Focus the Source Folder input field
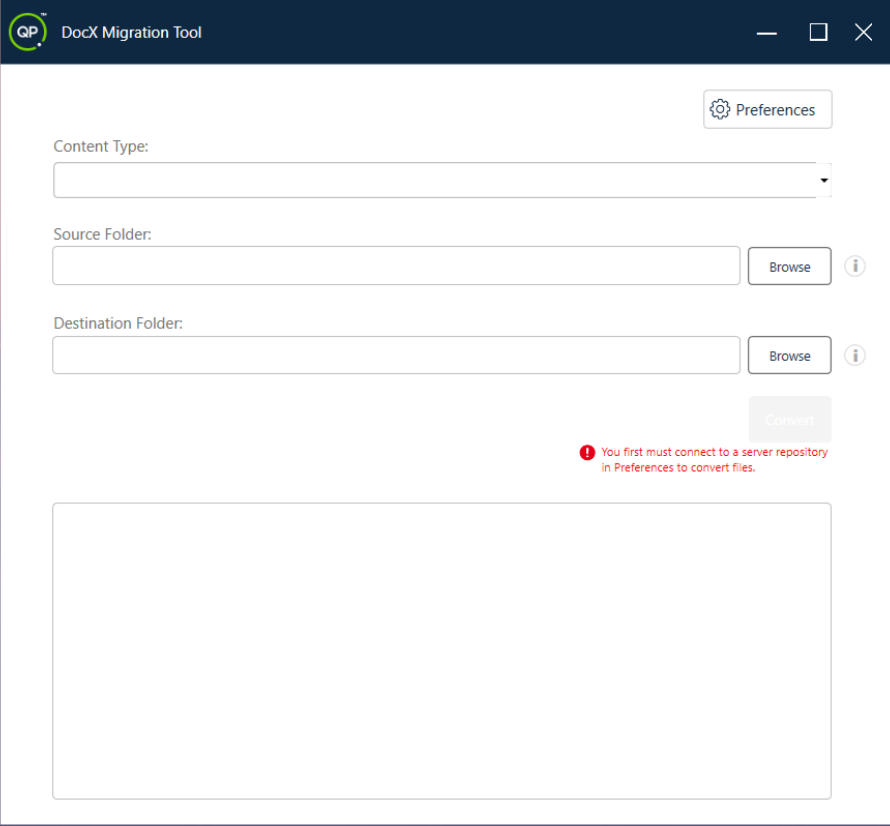This screenshot has width=890, height=826. tap(396, 266)
